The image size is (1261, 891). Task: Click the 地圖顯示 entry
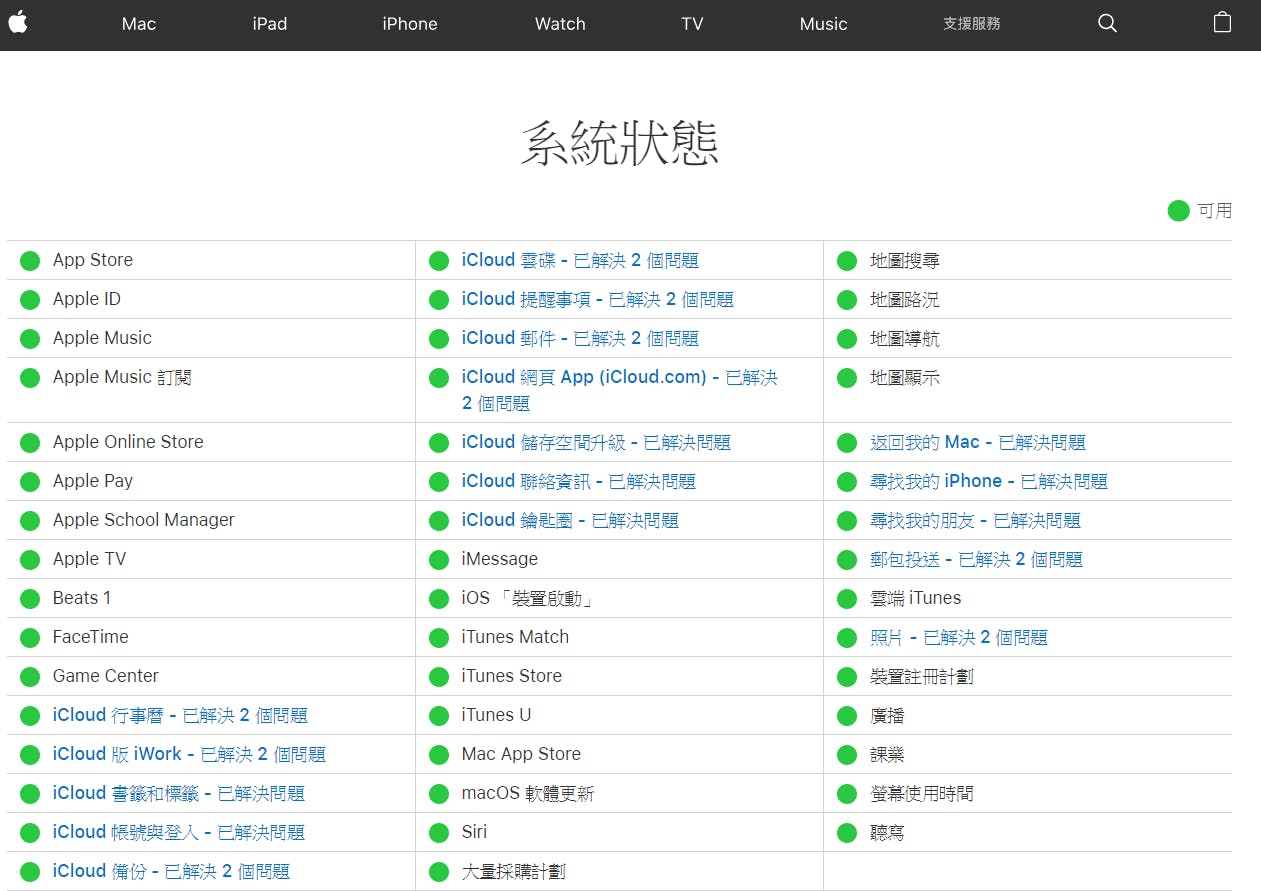click(905, 377)
